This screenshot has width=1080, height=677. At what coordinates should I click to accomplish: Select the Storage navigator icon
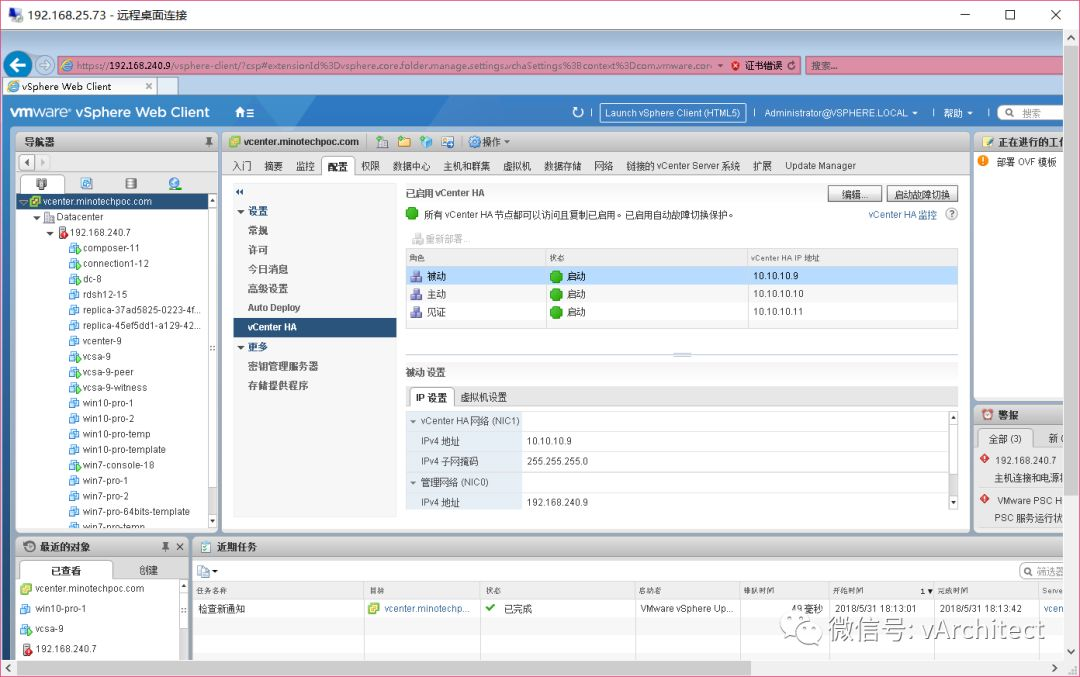click(131, 183)
